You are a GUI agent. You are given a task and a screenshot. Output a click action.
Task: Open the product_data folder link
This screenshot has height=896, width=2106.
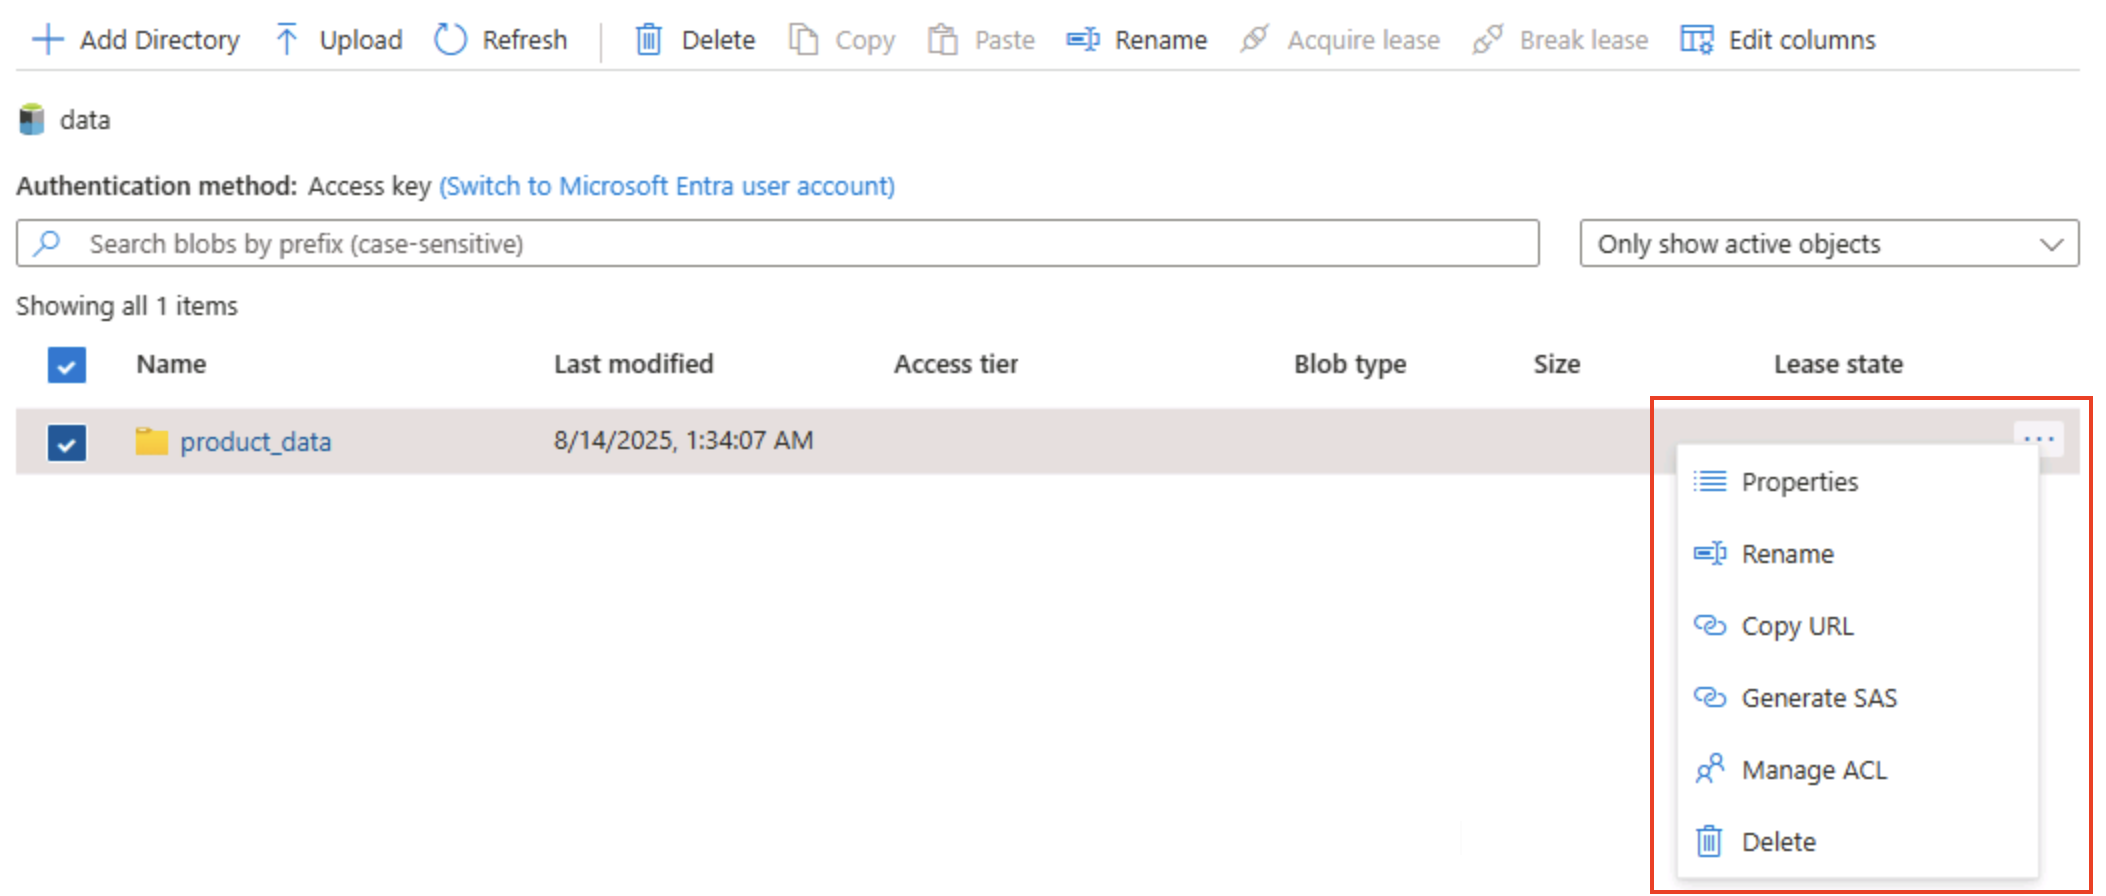[x=255, y=442]
